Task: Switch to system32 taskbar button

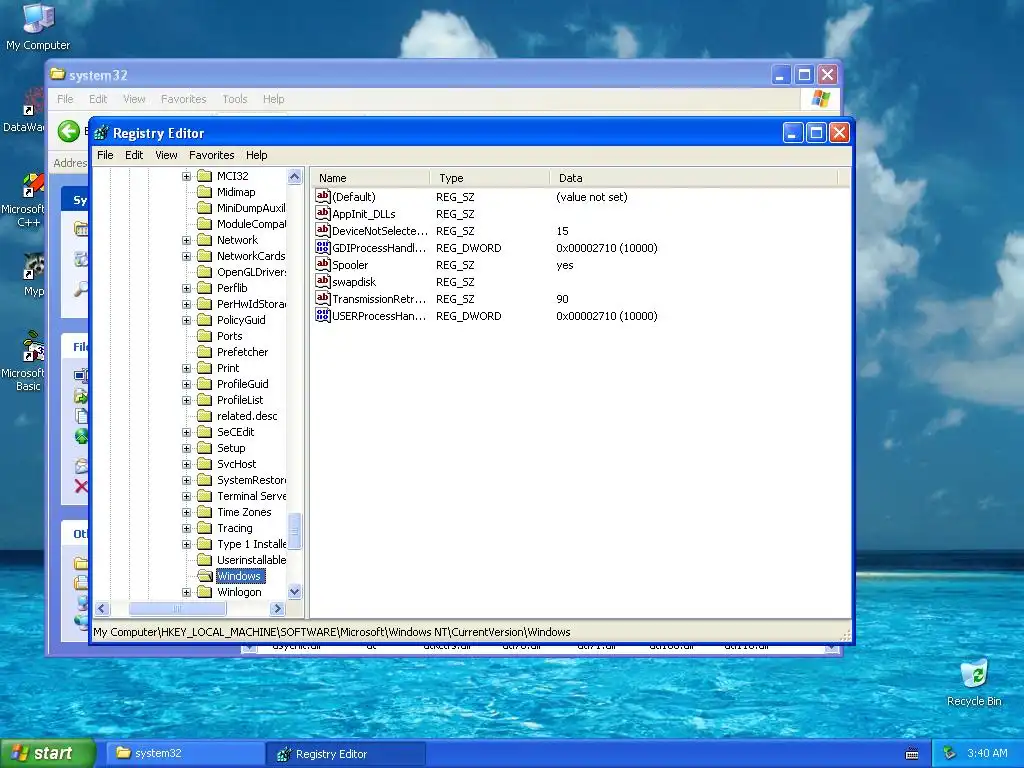Action: pyautogui.click(x=185, y=754)
